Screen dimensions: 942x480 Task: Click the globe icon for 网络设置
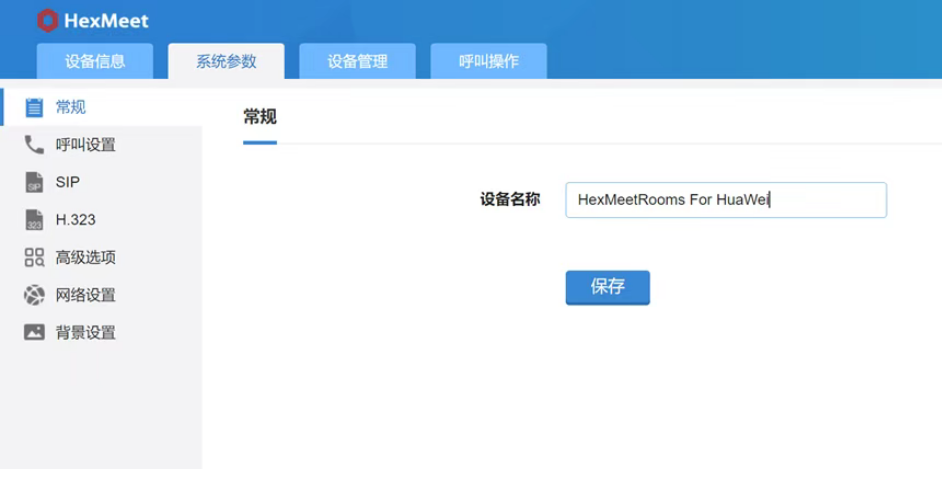(34, 295)
